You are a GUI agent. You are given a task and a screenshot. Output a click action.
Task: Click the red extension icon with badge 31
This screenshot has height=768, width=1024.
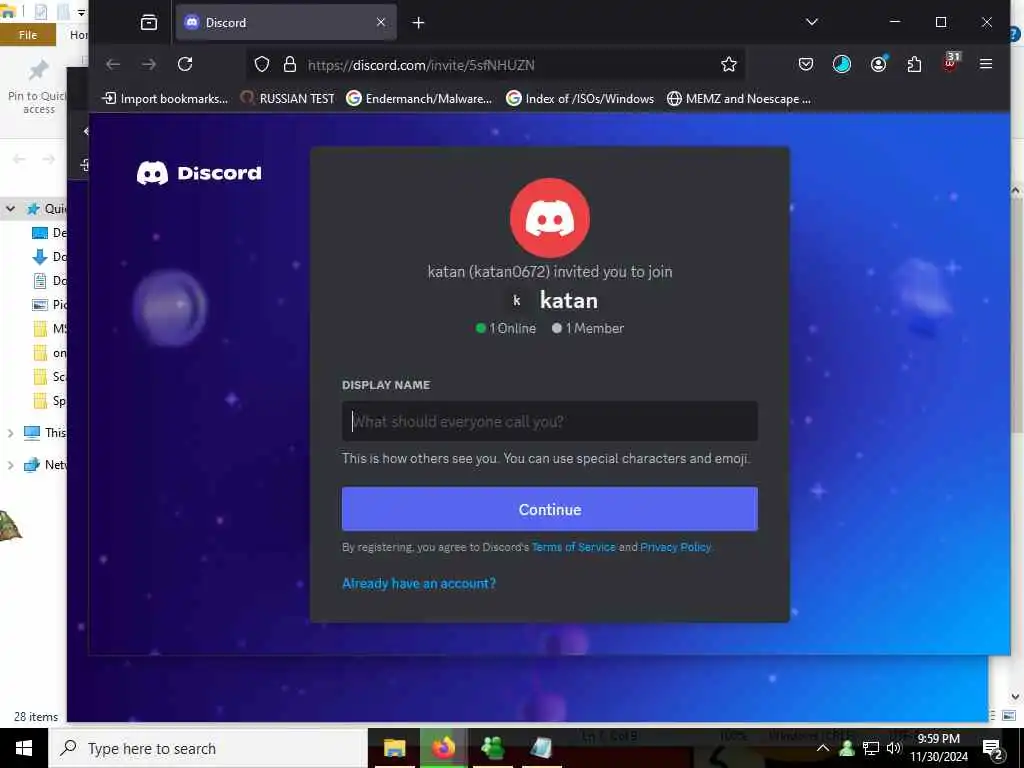click(x=950, y=63)
